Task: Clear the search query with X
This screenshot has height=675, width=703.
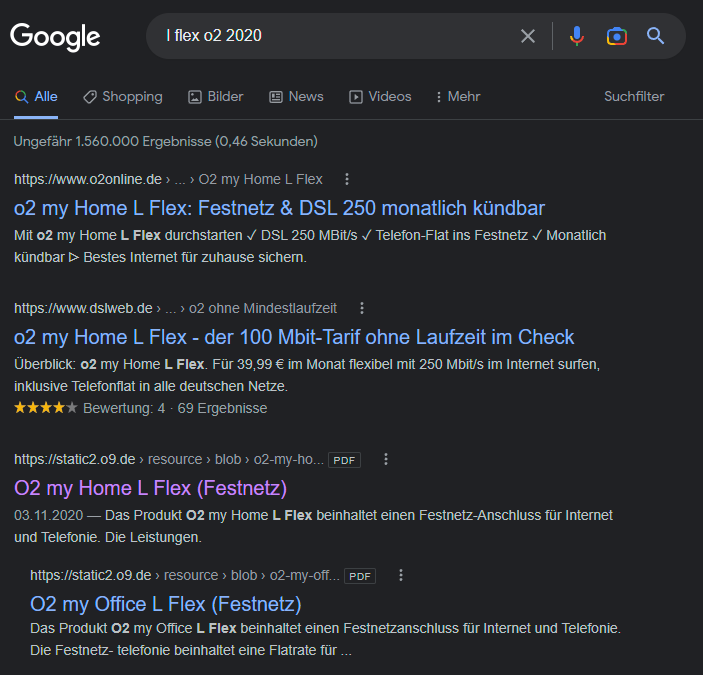Action: [528, 36]
